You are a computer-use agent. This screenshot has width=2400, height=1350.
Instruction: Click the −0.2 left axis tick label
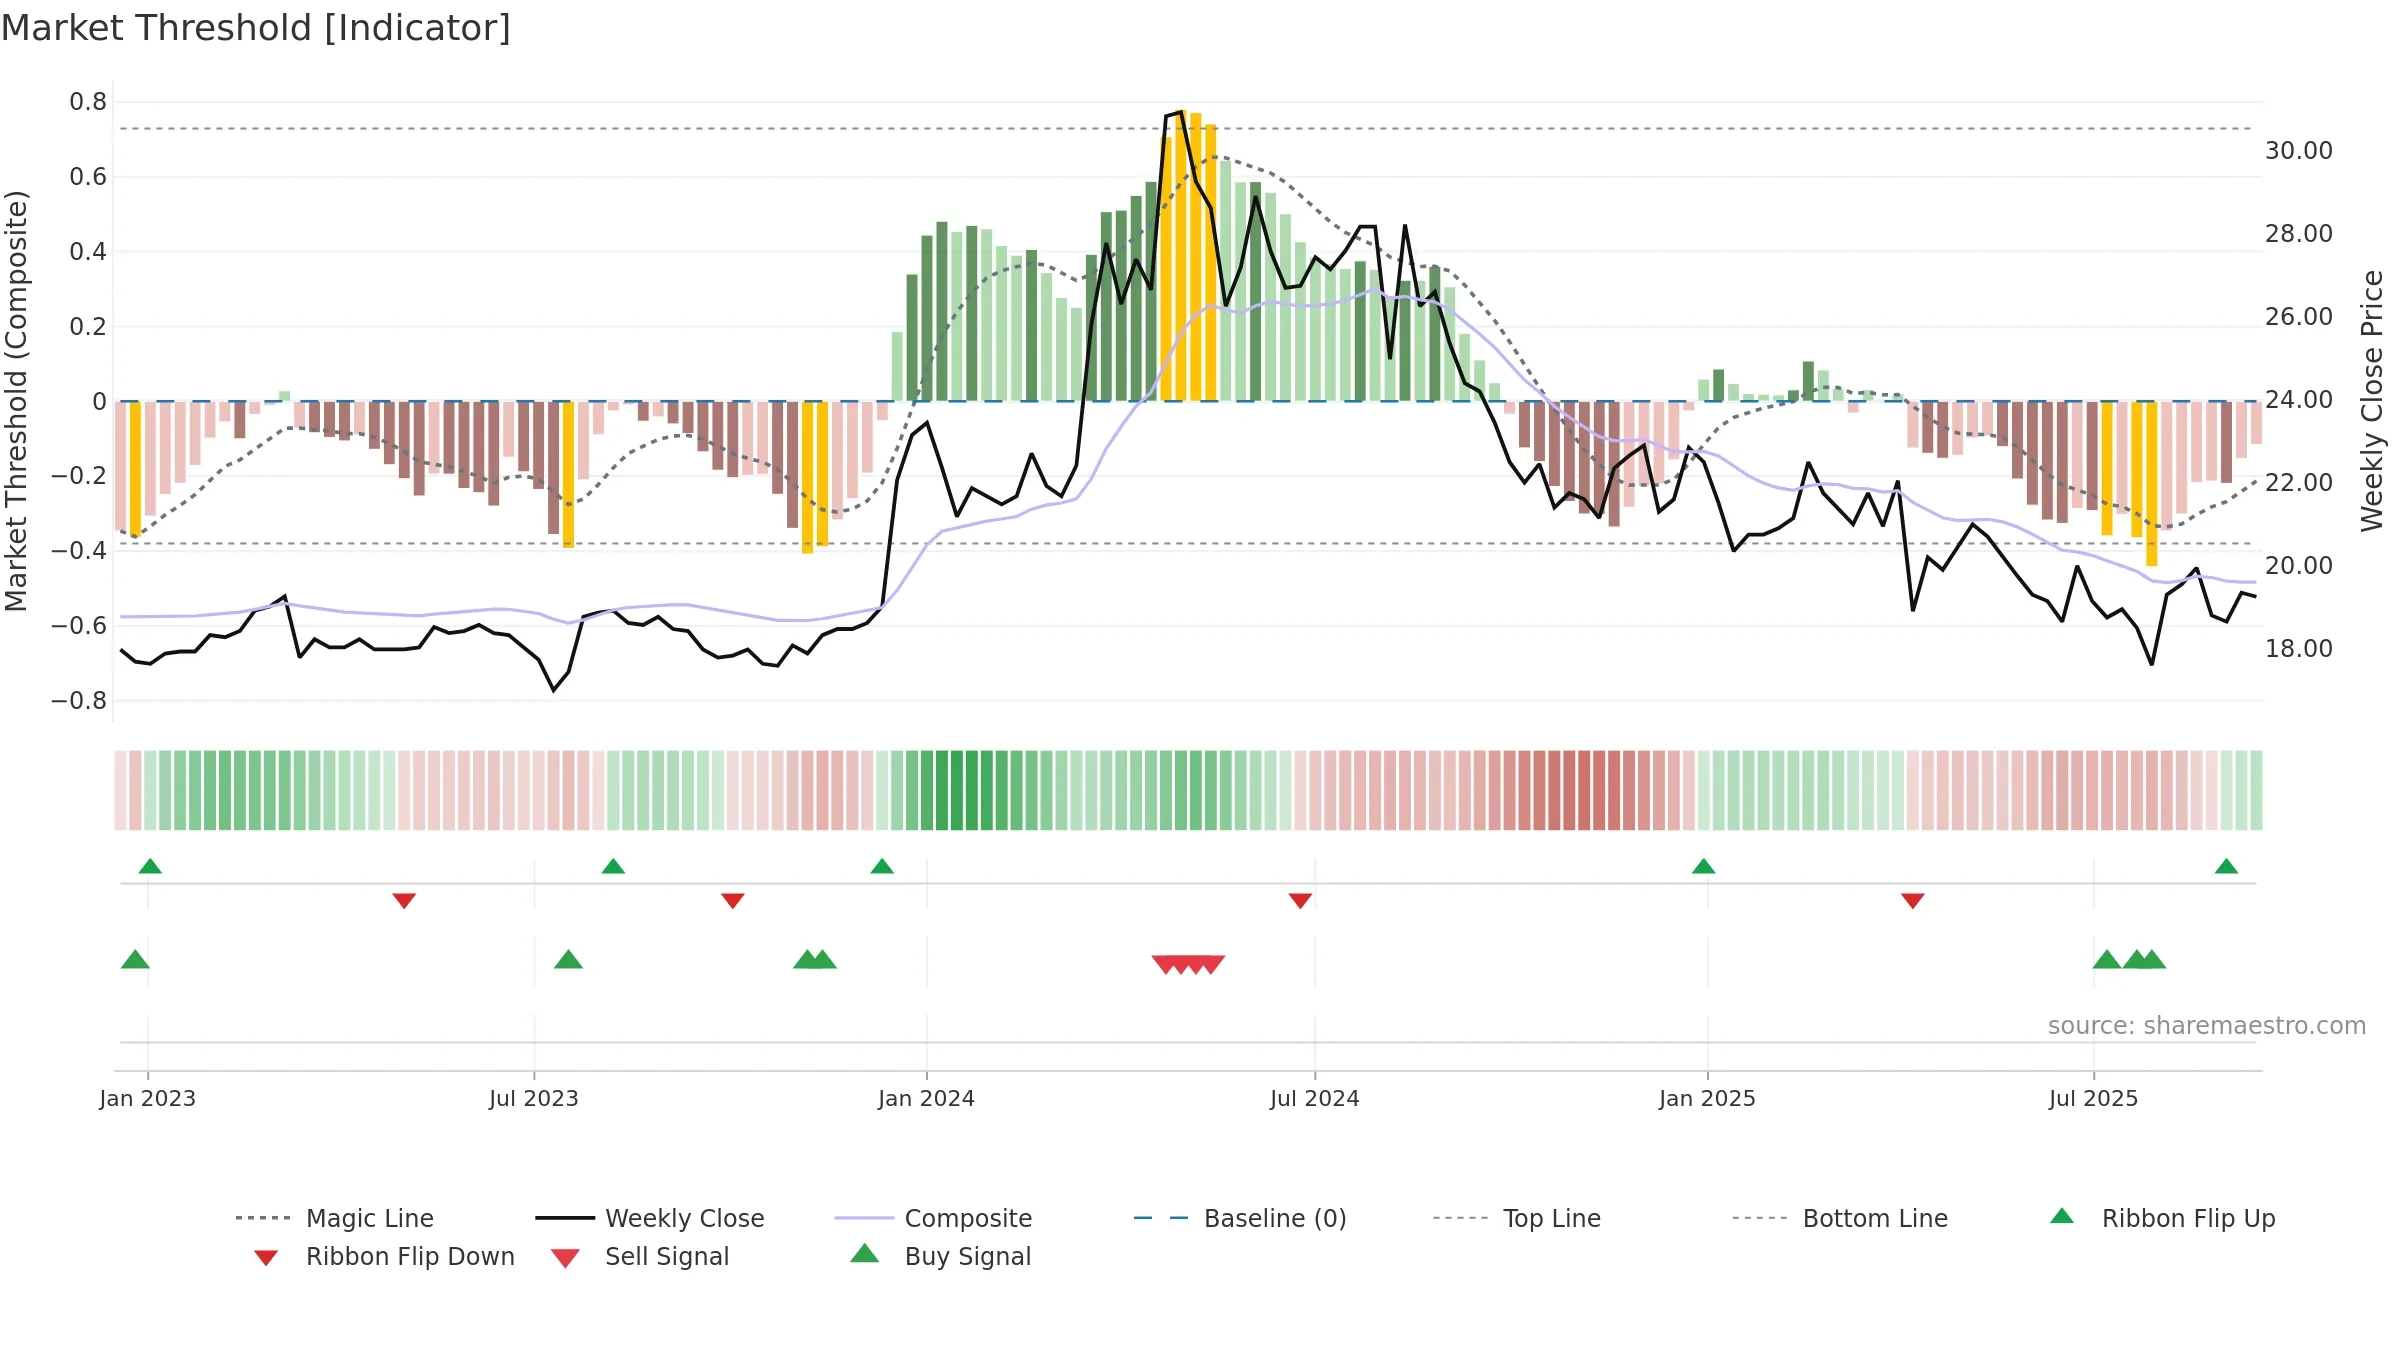(79, 476)
